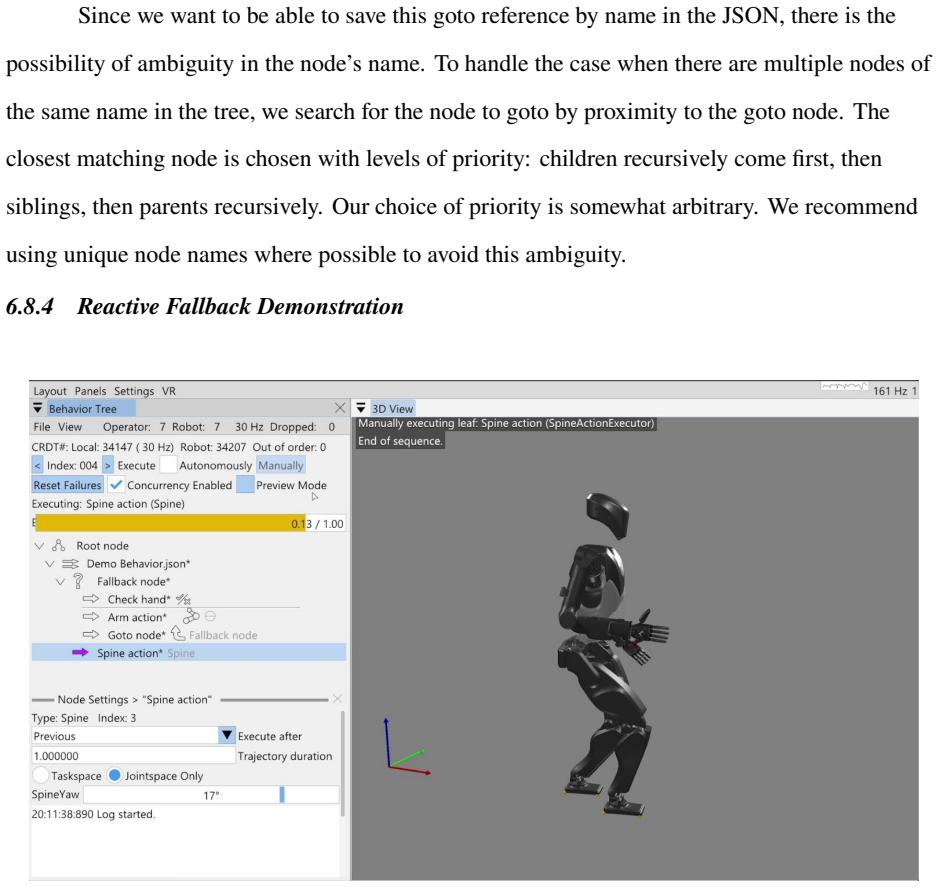Collapse the Demo Behavior.json sequence
Image resolution: width=939 pixels, height=887 pixels.
(50, 564)
